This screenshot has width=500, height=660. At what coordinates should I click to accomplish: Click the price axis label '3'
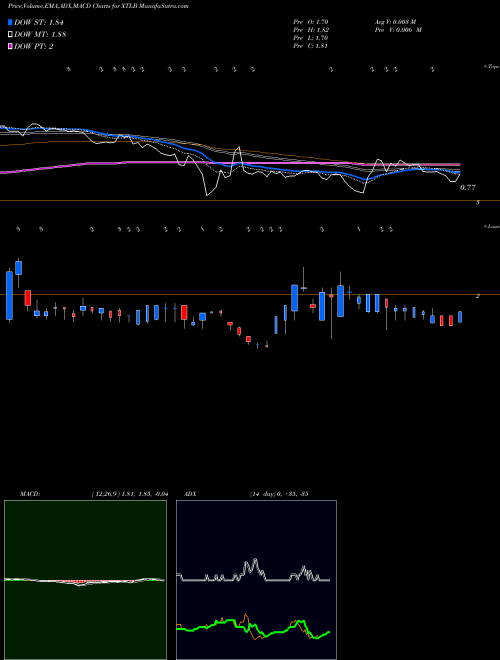(x=478, y=202)
